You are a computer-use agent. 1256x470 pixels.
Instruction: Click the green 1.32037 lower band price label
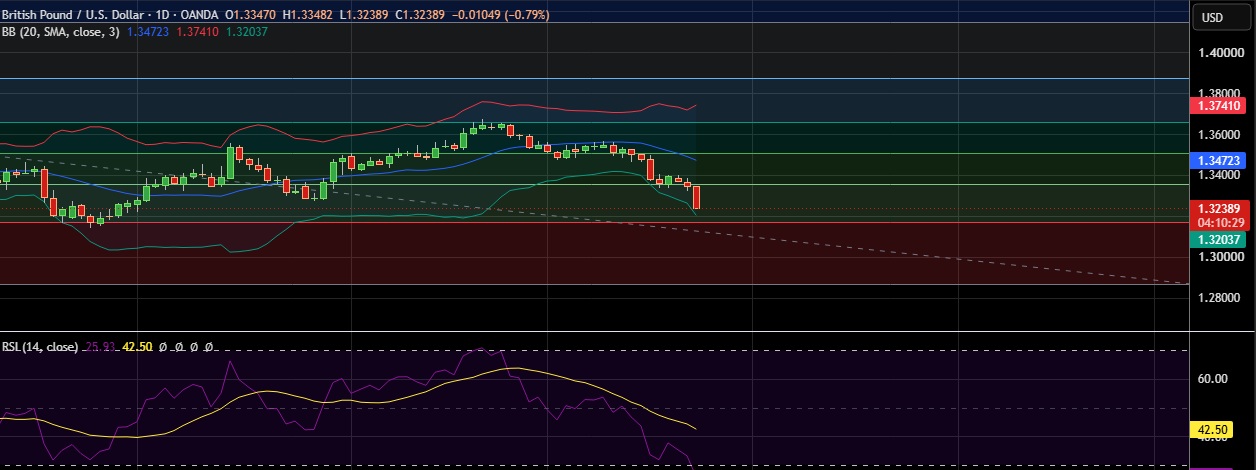click(1216, 239)
